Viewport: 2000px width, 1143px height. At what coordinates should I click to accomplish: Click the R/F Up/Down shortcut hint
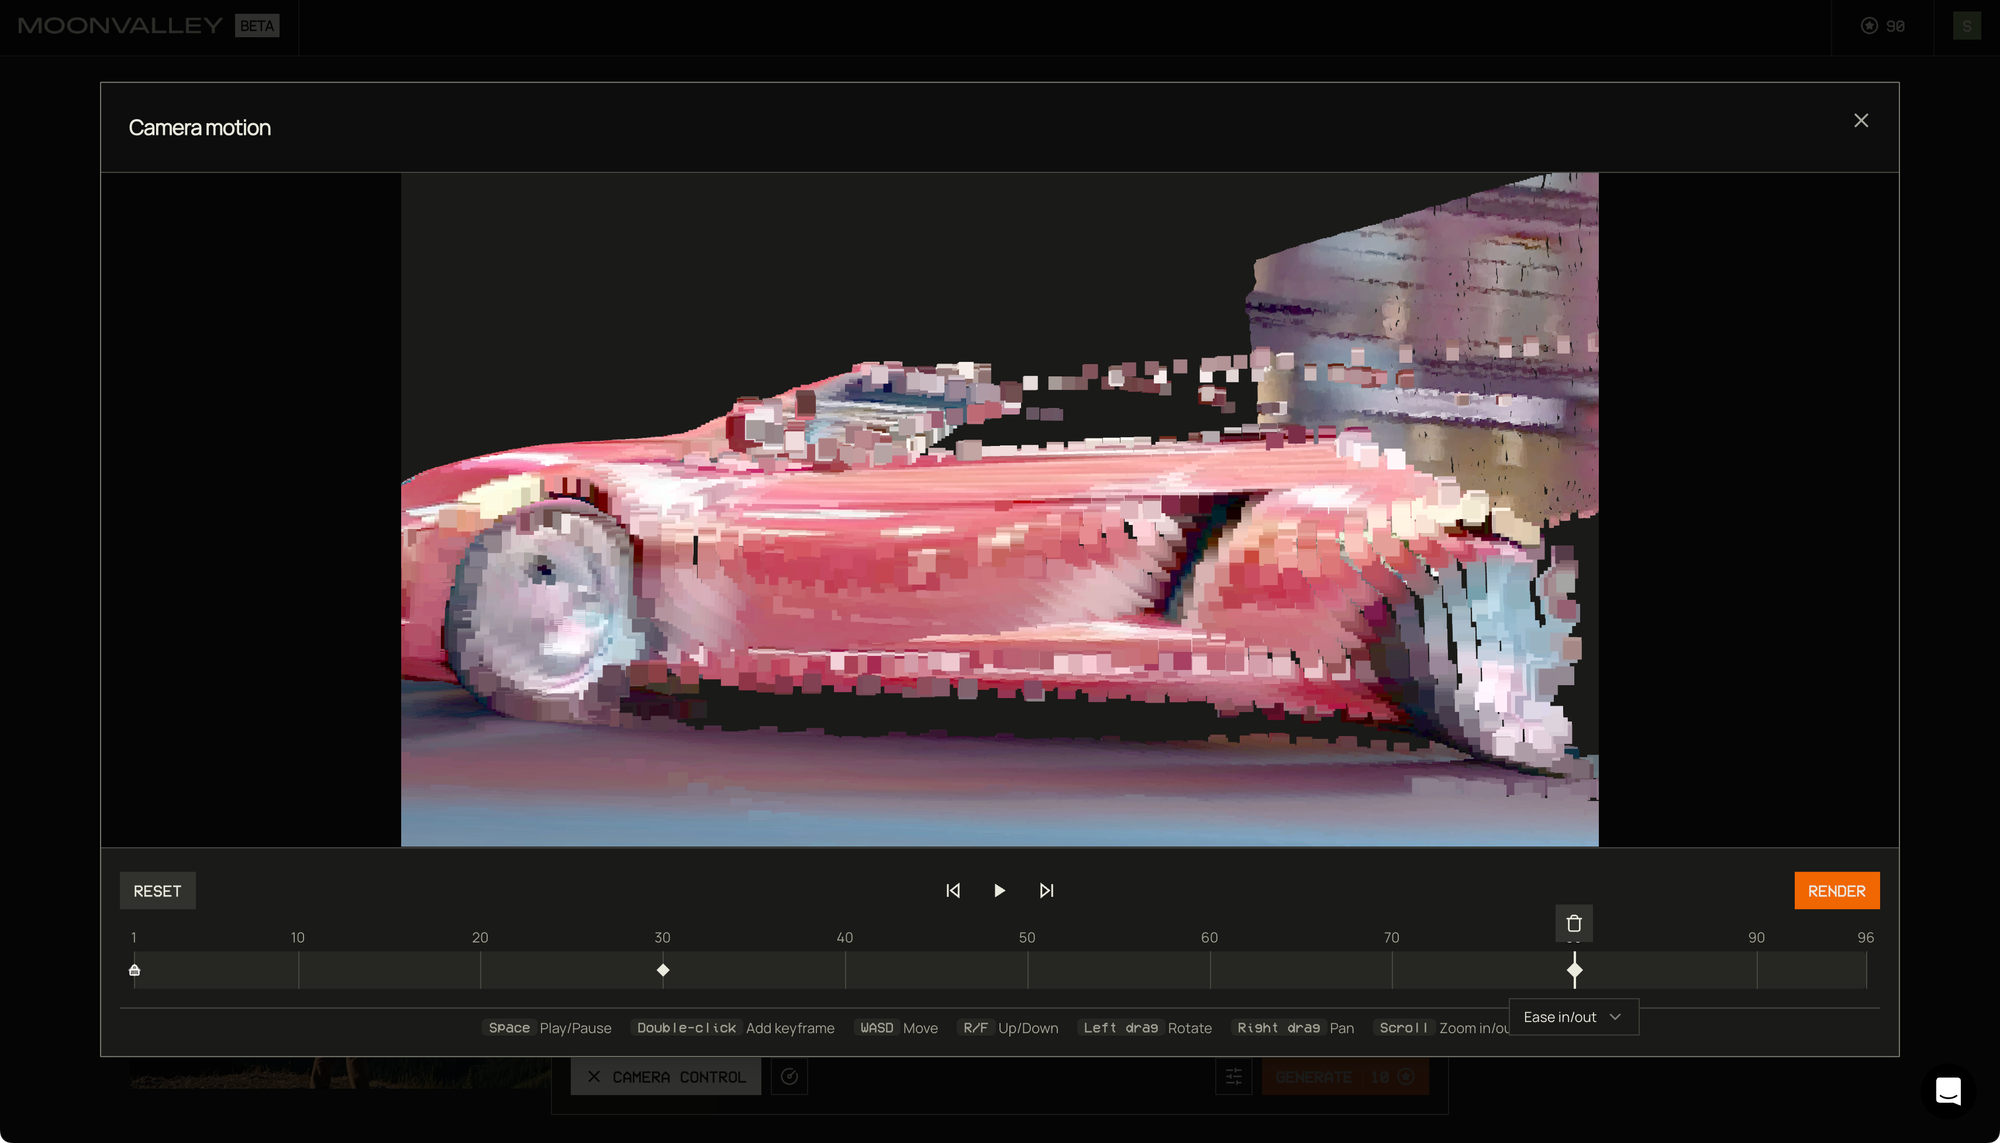click(x=1008, y=1028)
